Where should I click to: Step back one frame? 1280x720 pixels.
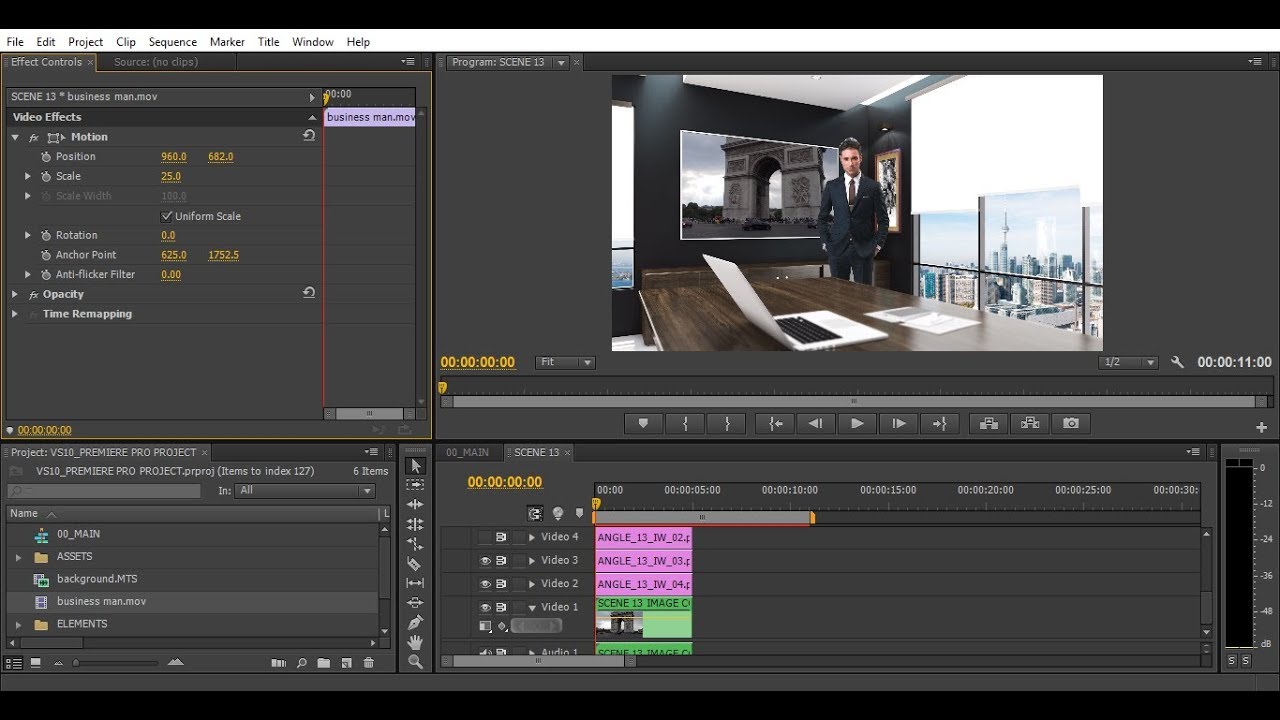click(x=816, y=424)
